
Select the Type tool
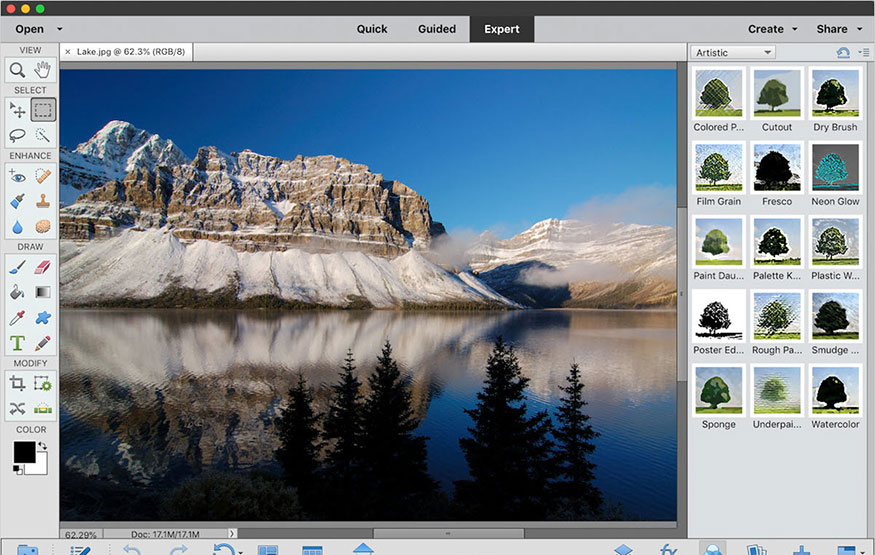17,342
